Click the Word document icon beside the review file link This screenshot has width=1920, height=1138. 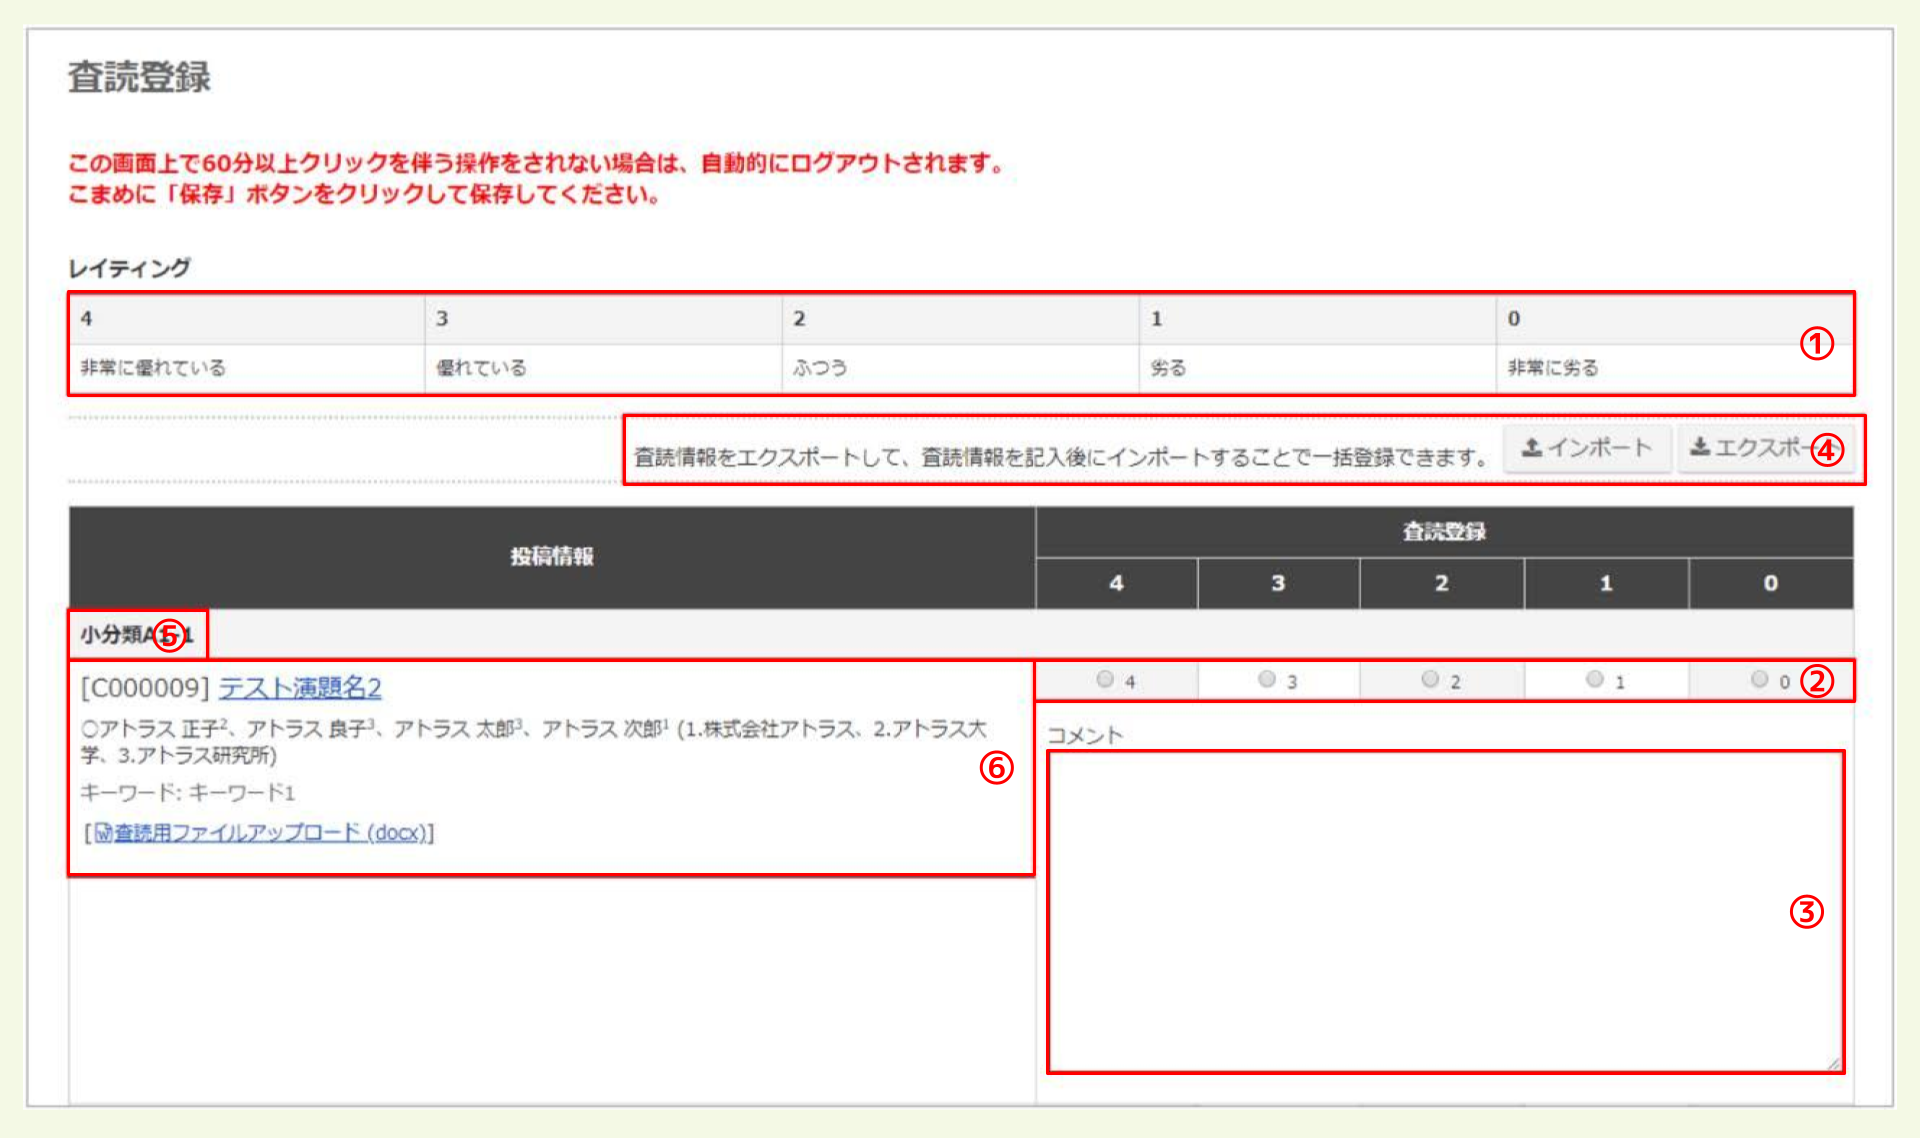point(103,831)
